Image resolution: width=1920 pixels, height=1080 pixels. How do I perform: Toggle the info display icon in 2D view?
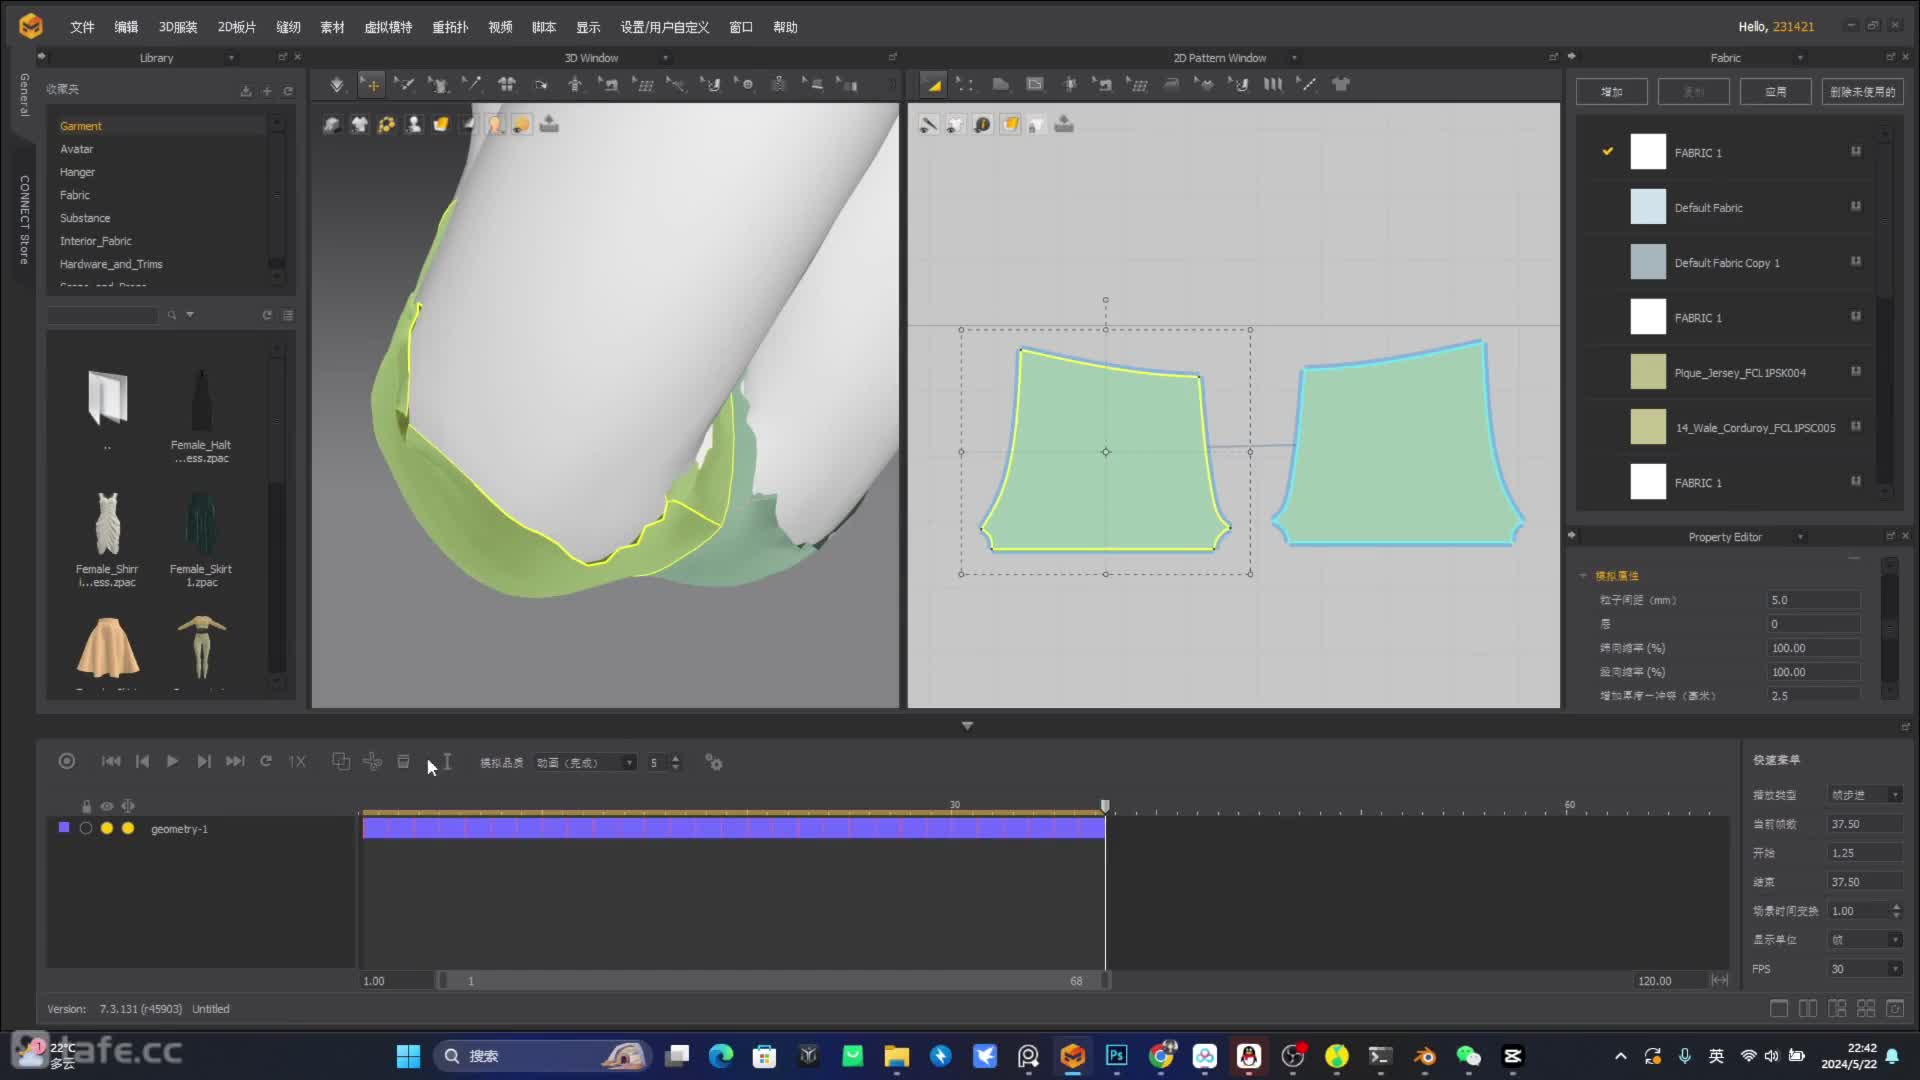tap(982, 124)
